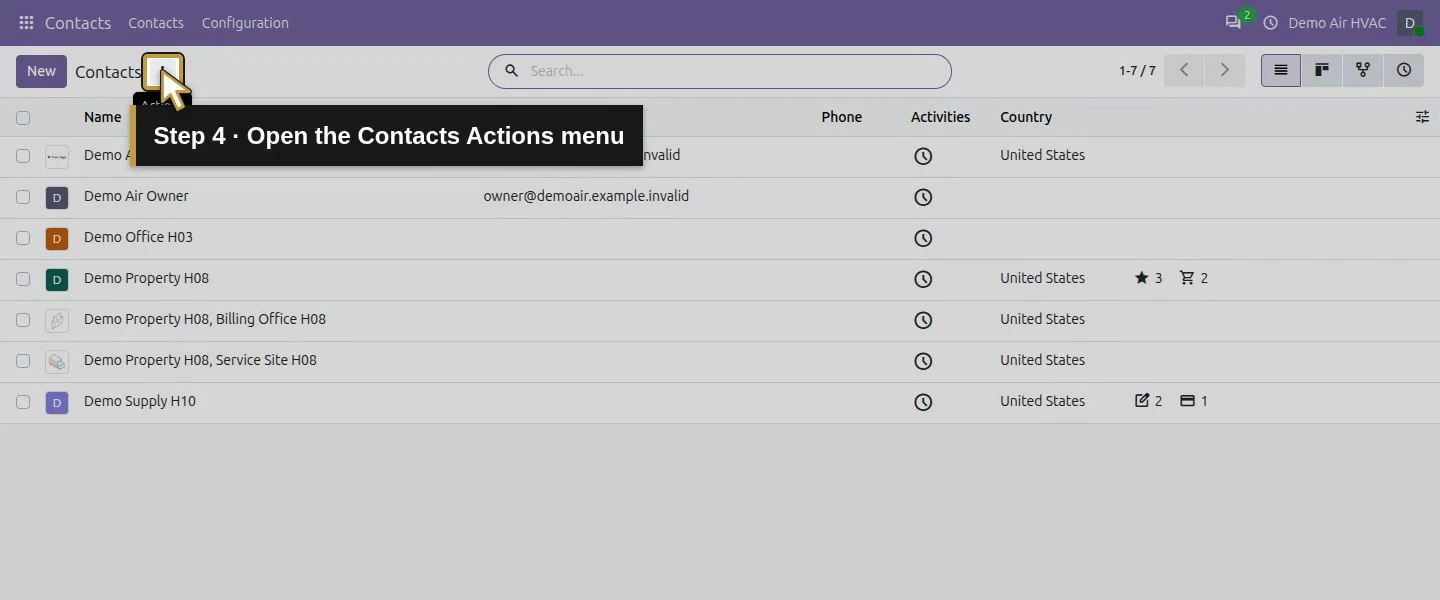
Task: Open the user avatar menu in top bar
Action: [1410, 23]
